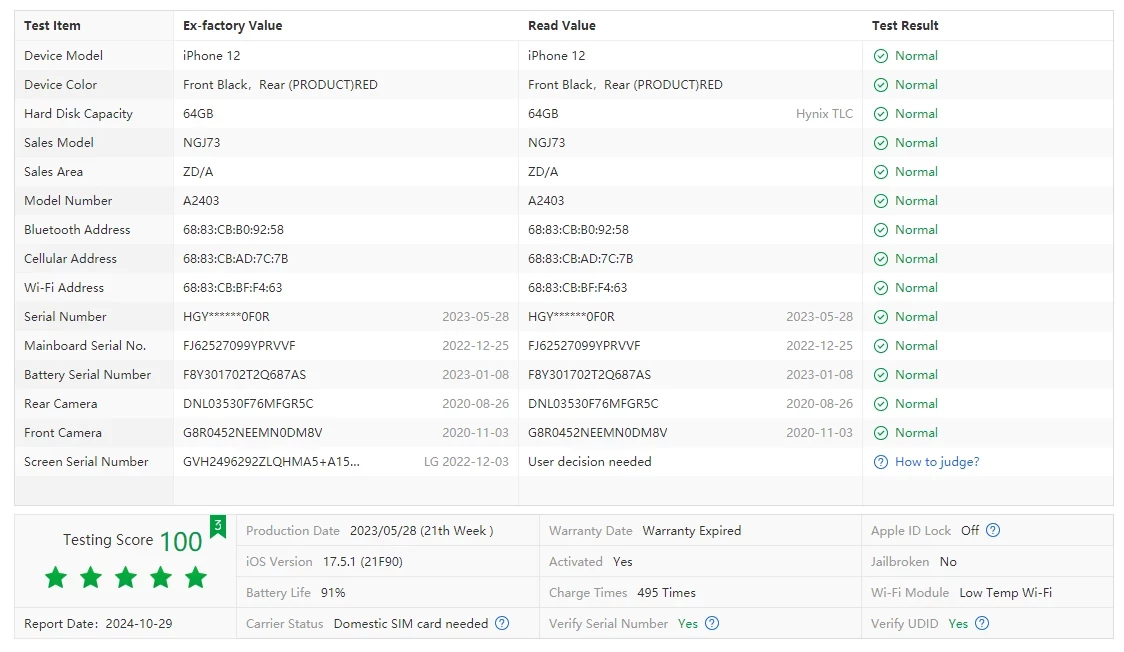Image resolution: width=1124 pixels, height=652 pixels.
Task: Select the LG 2022-12-03 screen date
Action: pos(466,462)
